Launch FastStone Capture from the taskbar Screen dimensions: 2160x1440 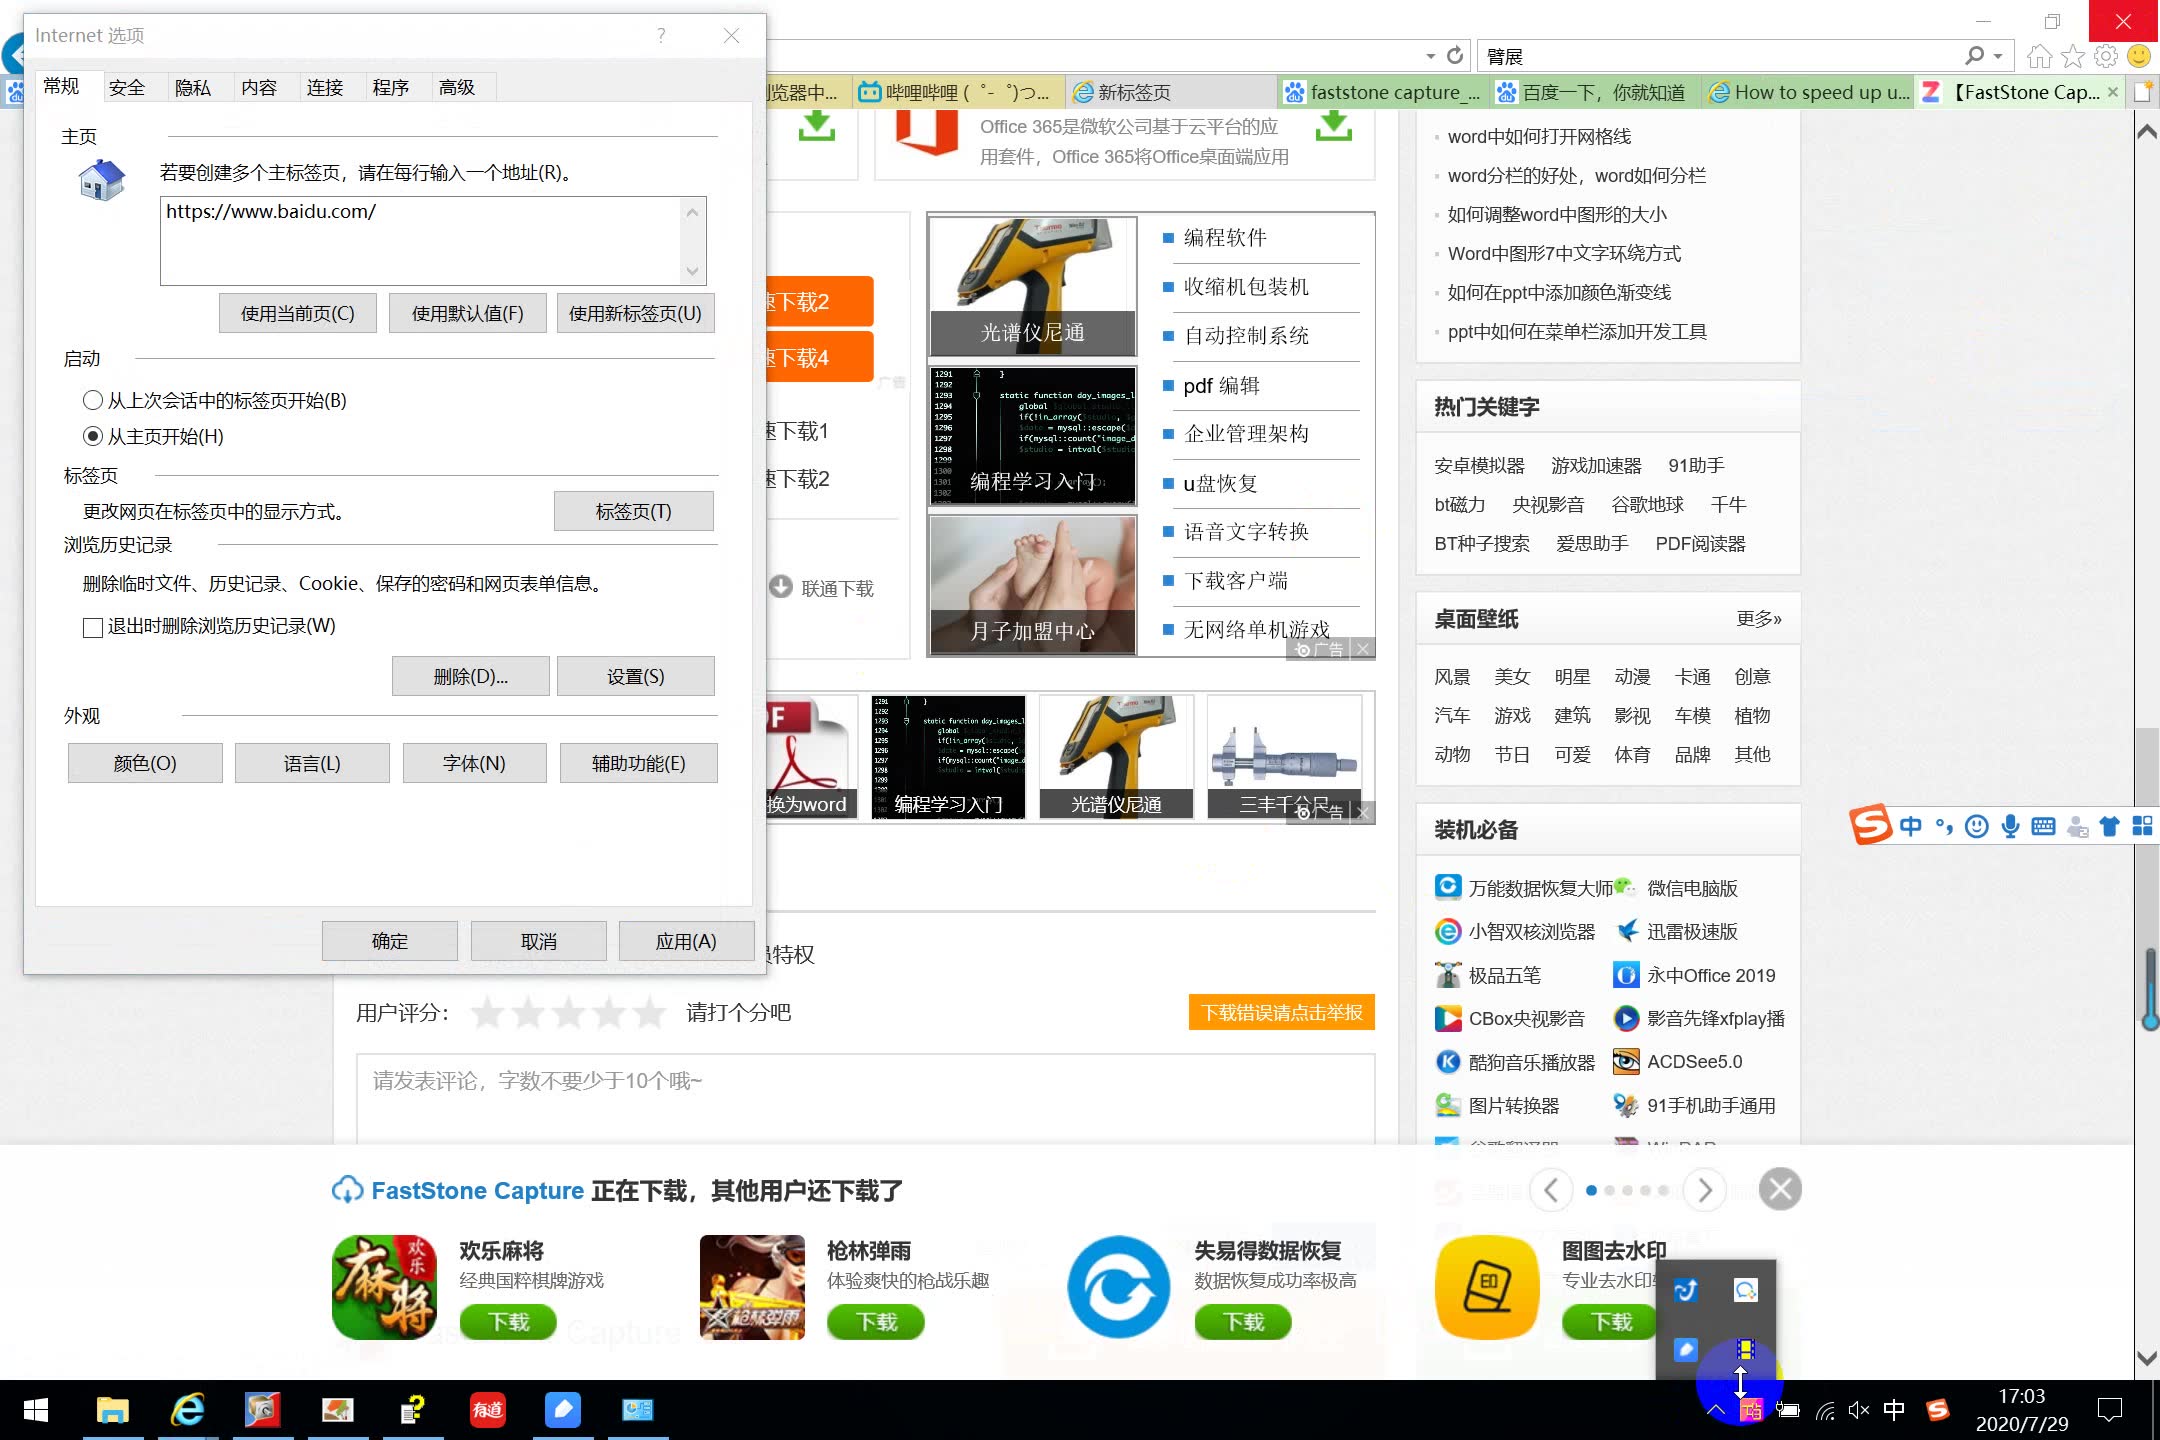point(263,1411)
